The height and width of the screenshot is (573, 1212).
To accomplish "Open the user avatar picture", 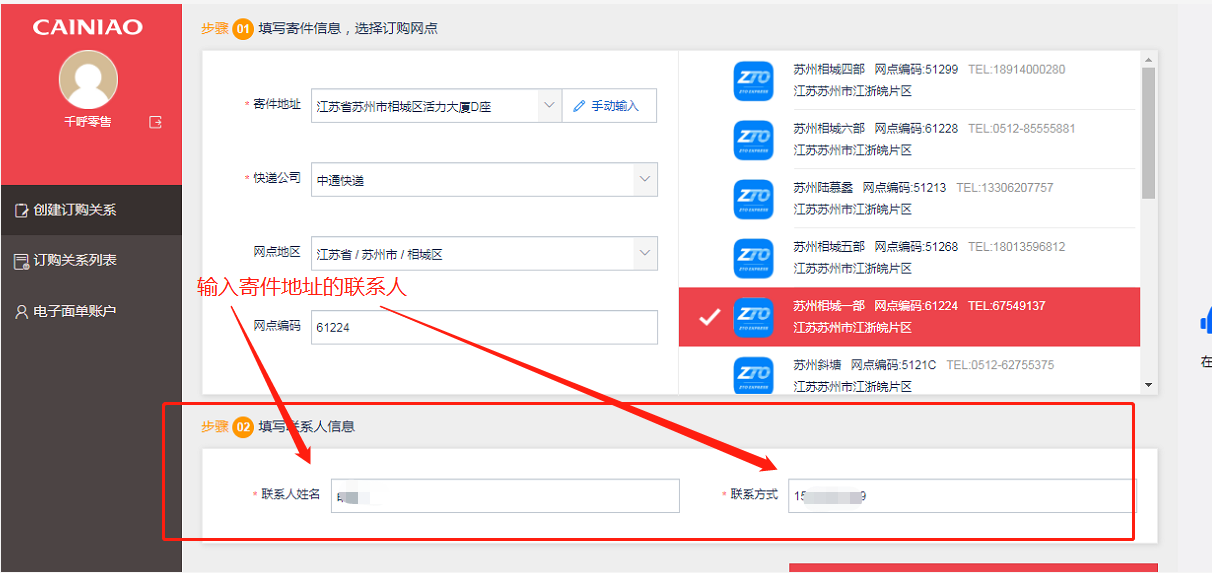I will pos(88,79).
